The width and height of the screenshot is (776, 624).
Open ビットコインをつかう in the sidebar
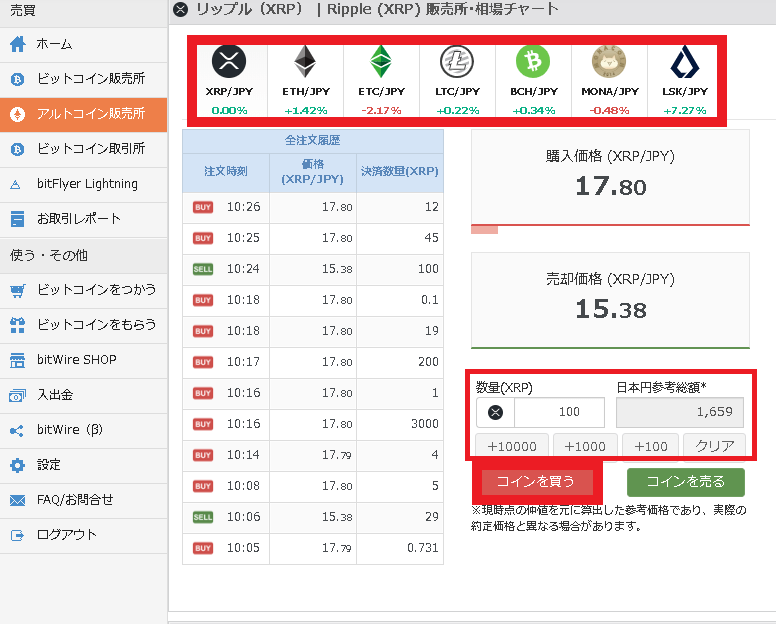click(x=84, y=289)
